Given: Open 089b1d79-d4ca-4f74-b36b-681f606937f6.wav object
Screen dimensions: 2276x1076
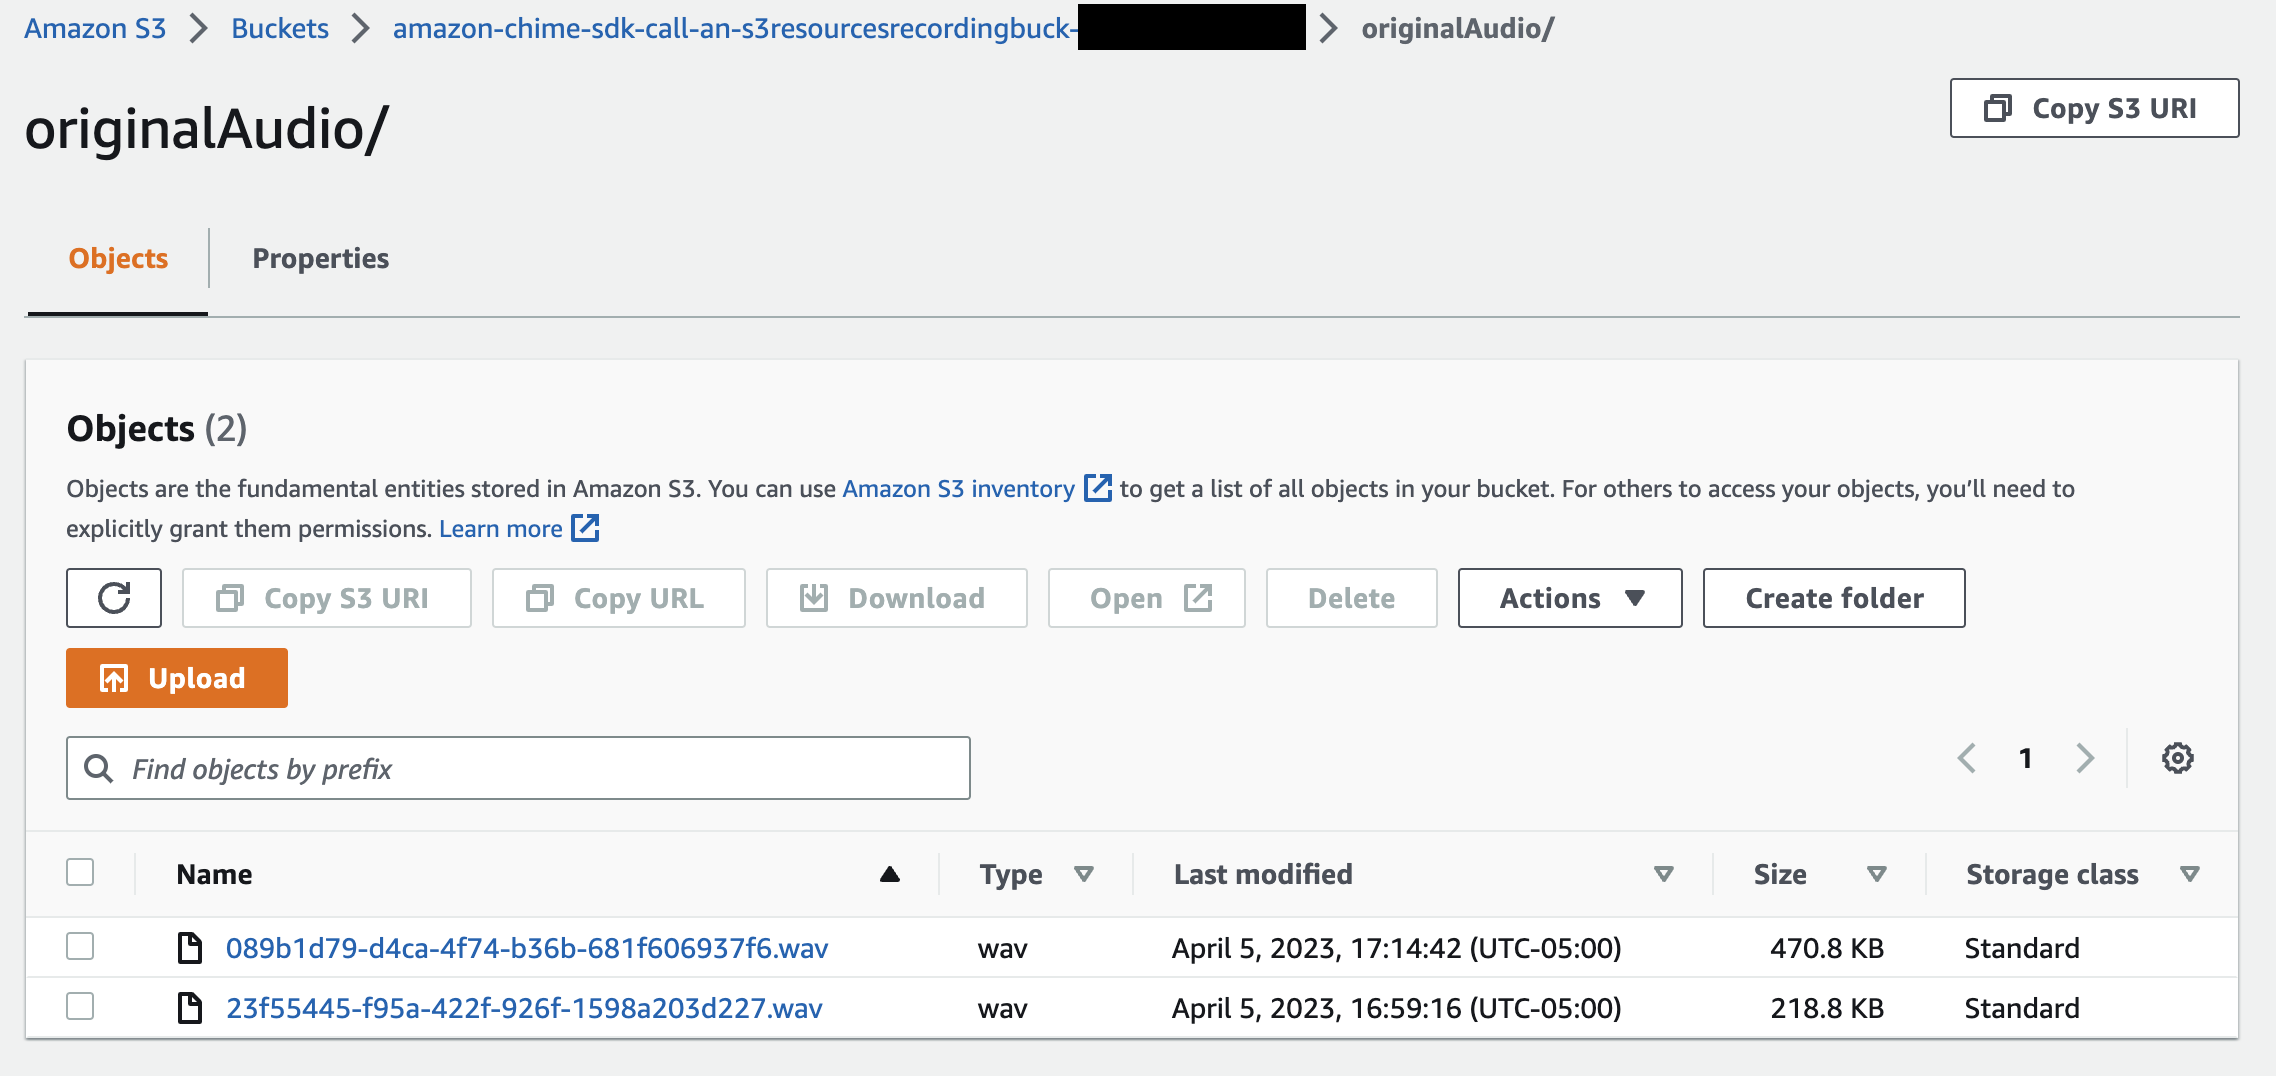Looking at the screenshot, I should click(527, 947).
